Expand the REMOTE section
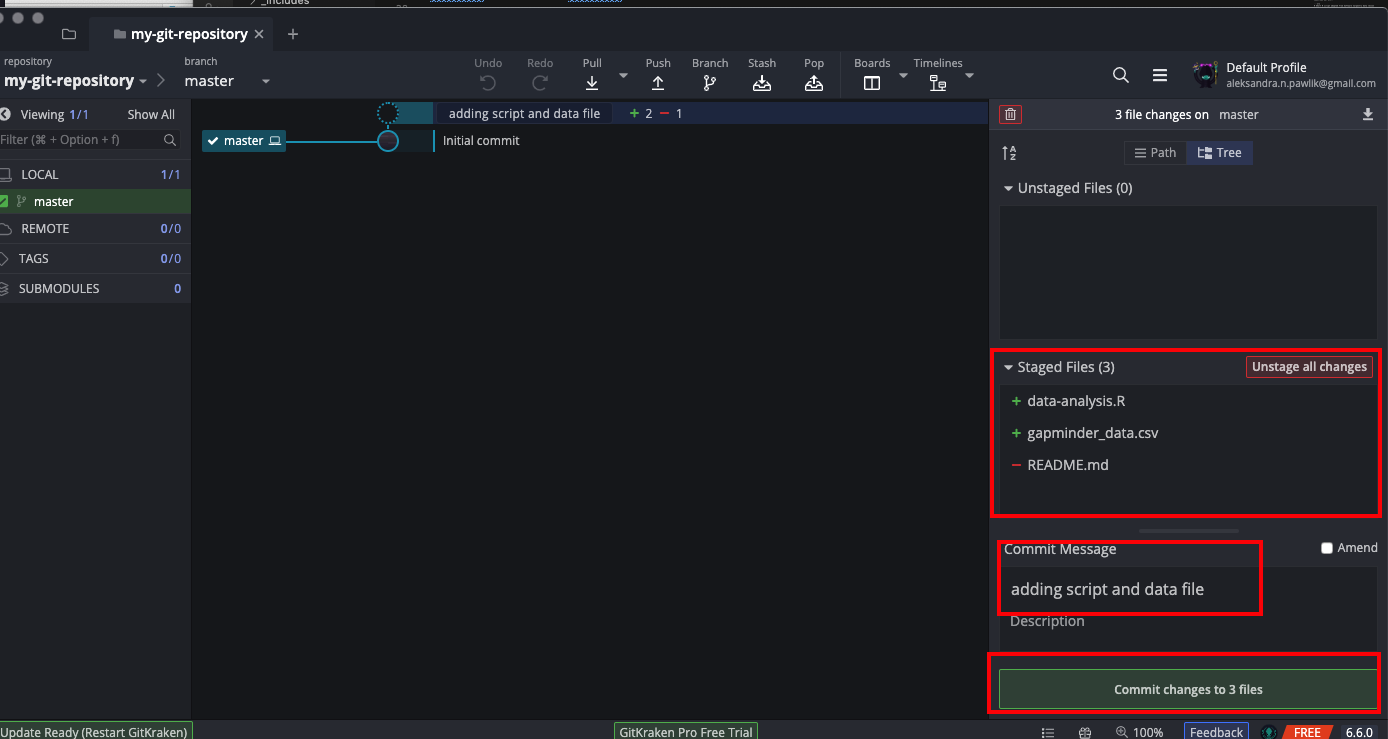1388x739 pixels. tap(95, 229)
